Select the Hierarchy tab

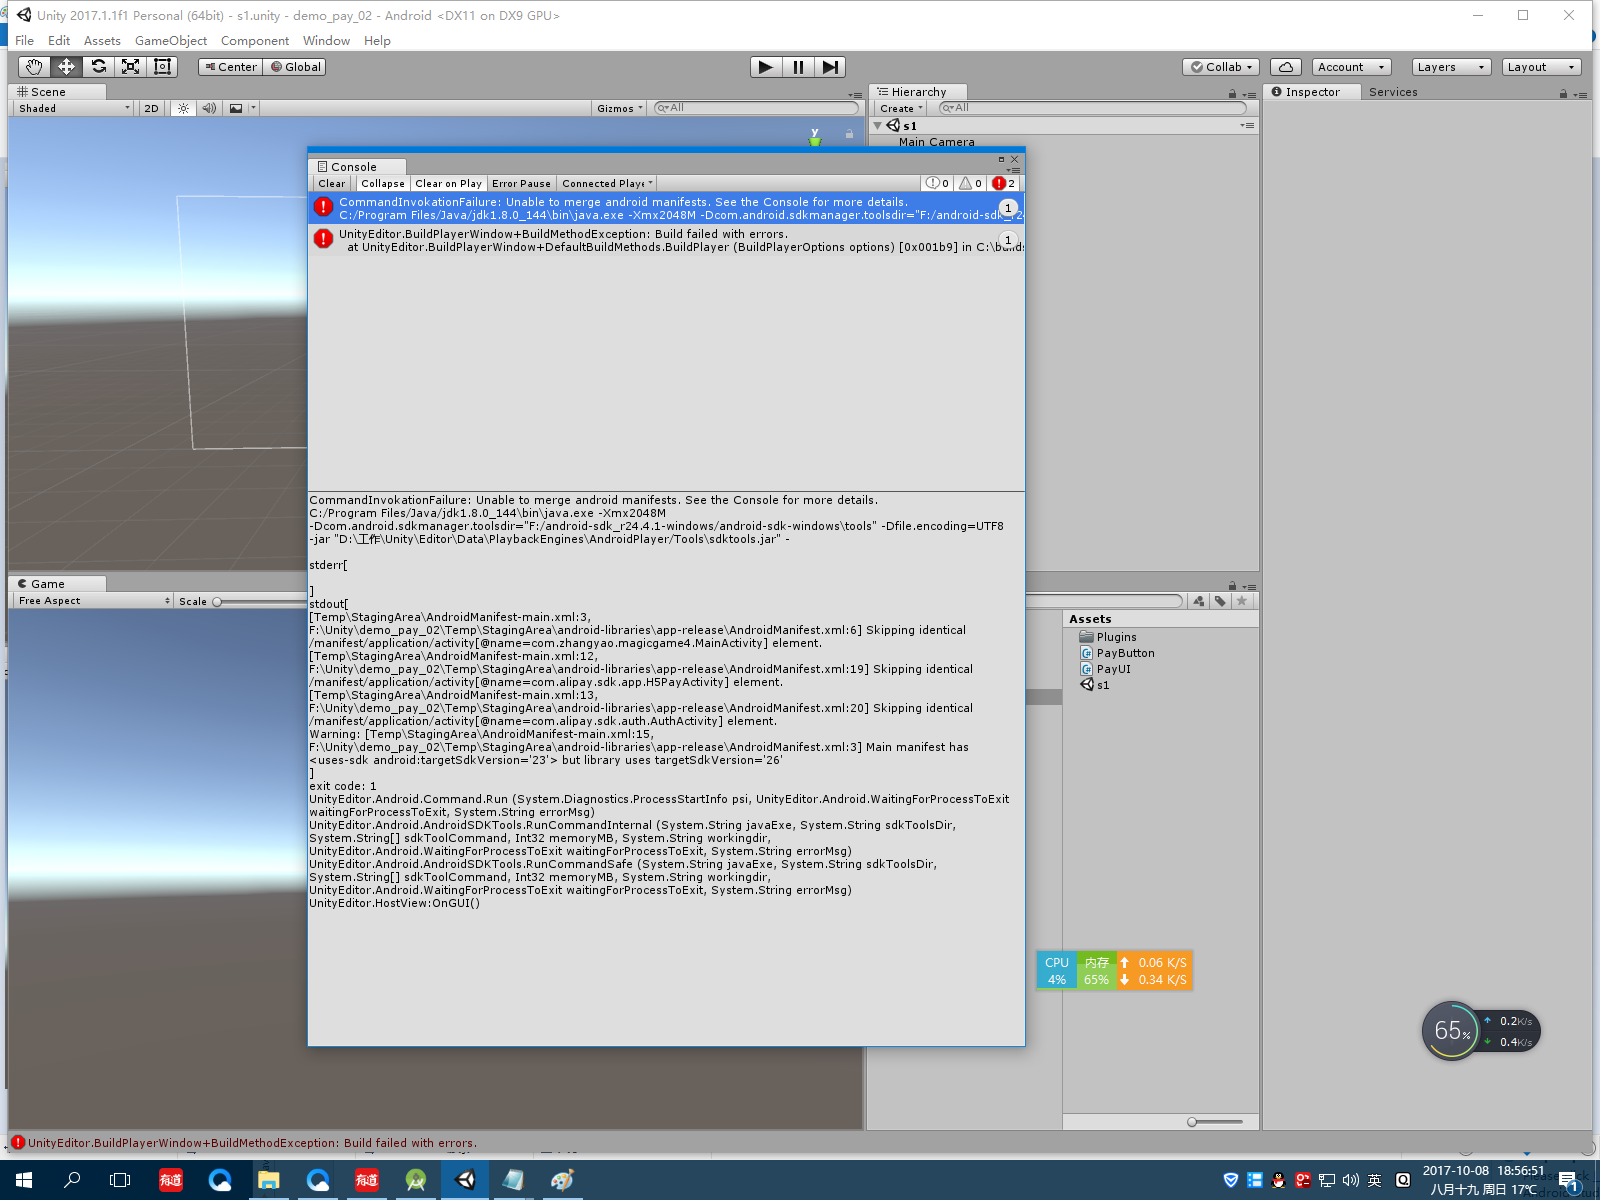tap(917, 92)
